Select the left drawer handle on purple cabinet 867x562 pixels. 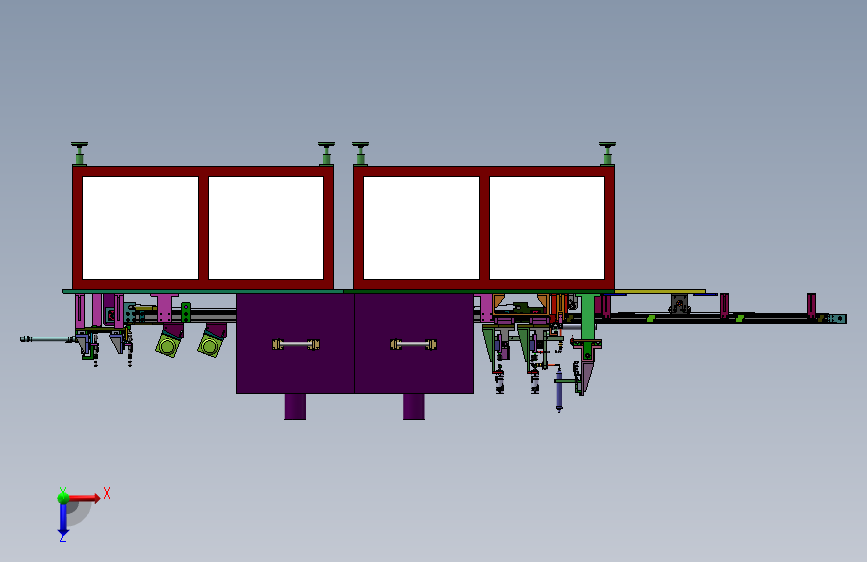click(x=296, y=345)
